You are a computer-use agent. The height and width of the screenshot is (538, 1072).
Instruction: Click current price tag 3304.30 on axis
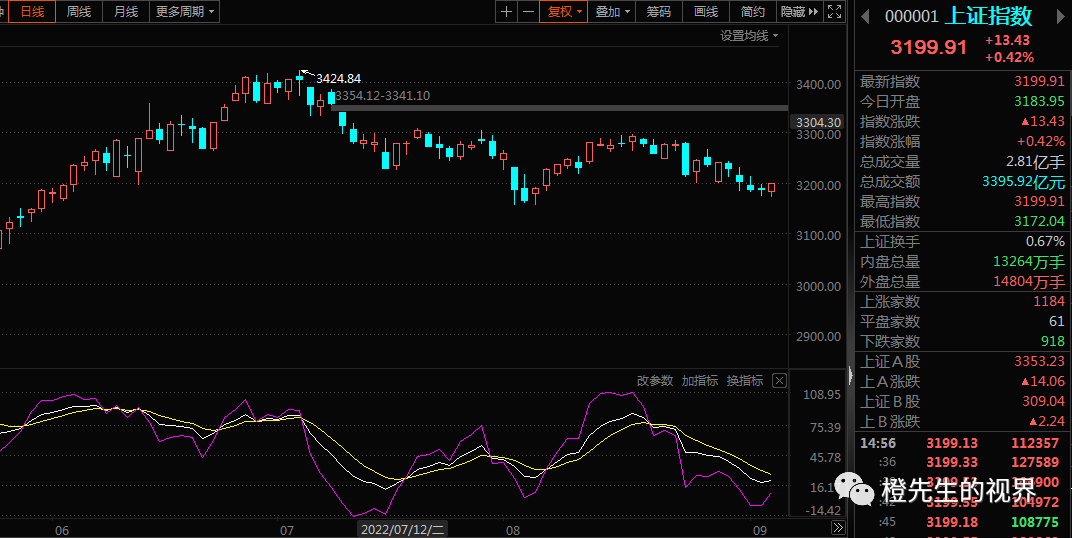(818, 122)
